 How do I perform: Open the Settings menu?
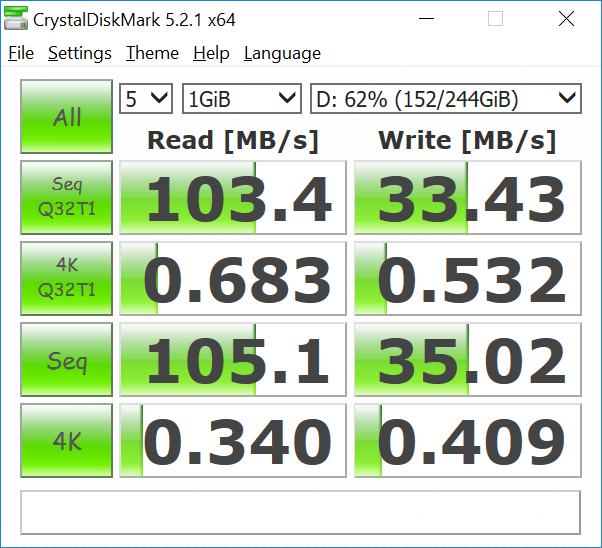(x=80, y=53)
